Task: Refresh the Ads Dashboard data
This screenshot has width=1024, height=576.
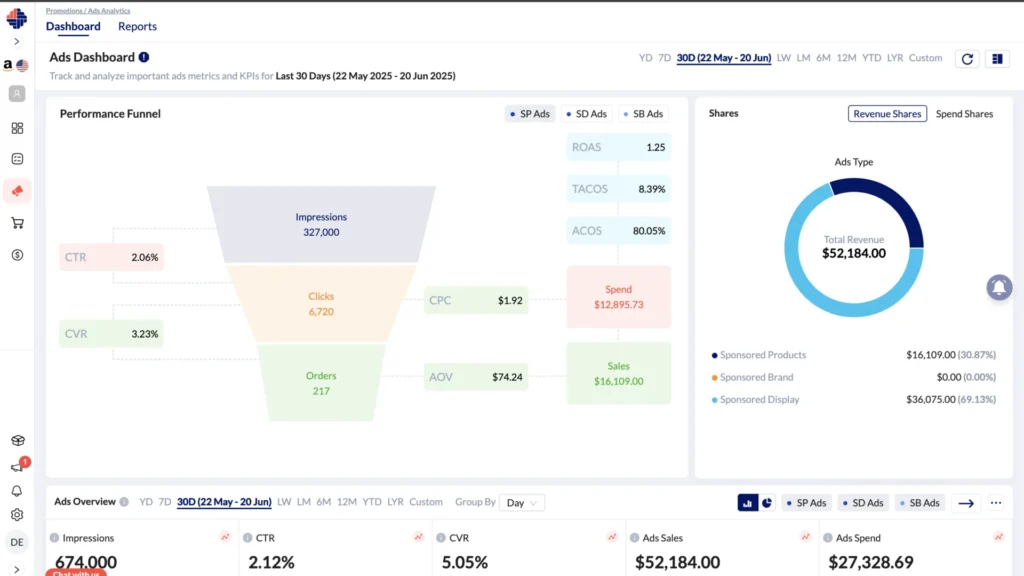Action: 967,59
